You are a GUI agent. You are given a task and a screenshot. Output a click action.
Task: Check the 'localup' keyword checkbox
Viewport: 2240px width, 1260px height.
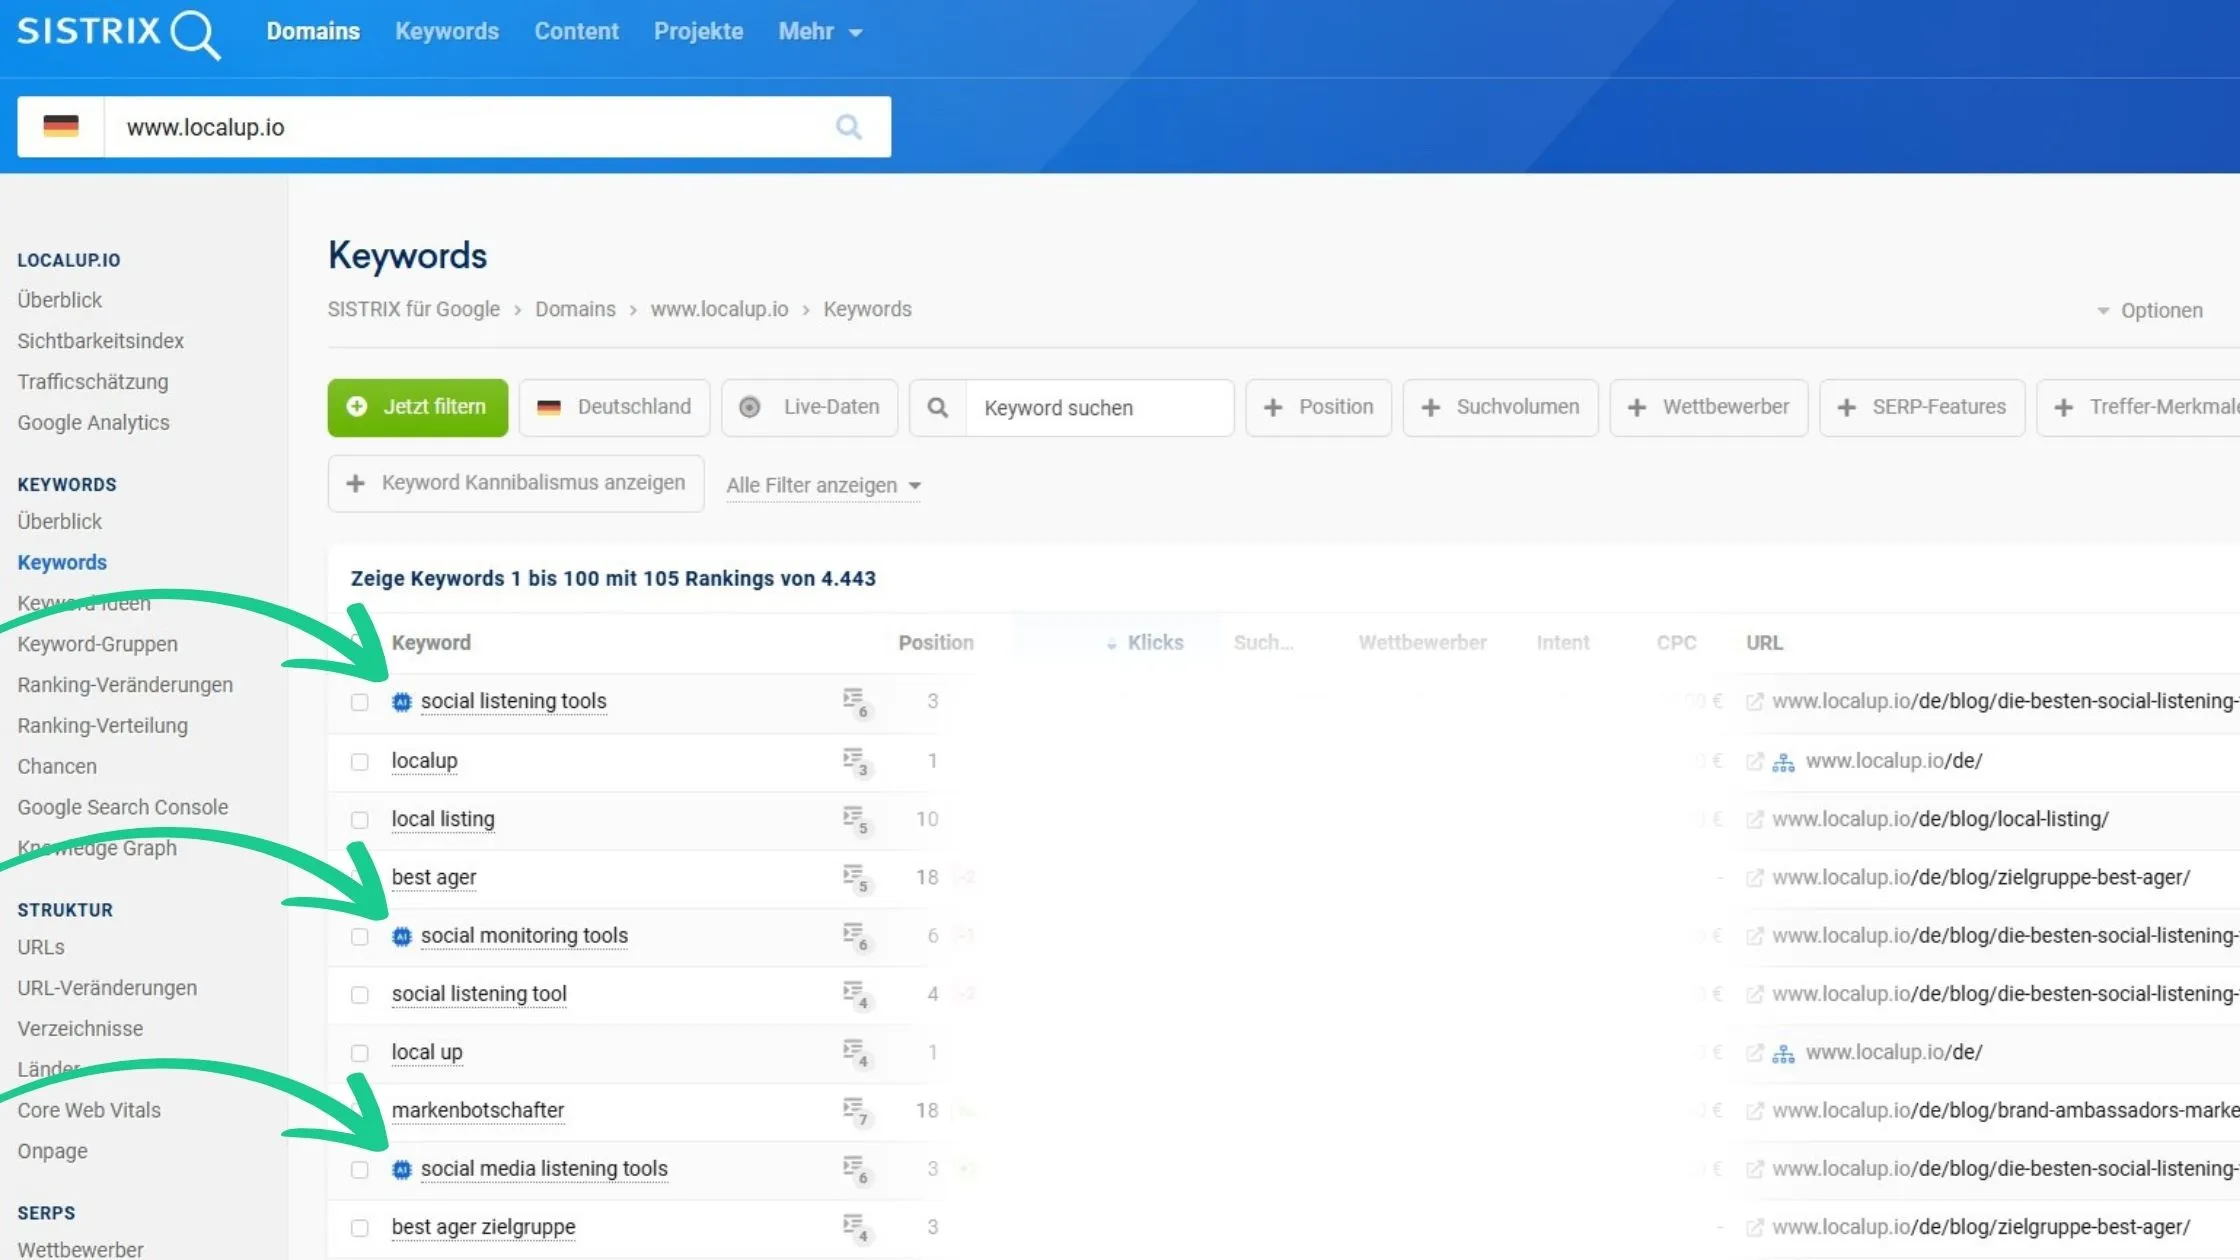point(360,762)
